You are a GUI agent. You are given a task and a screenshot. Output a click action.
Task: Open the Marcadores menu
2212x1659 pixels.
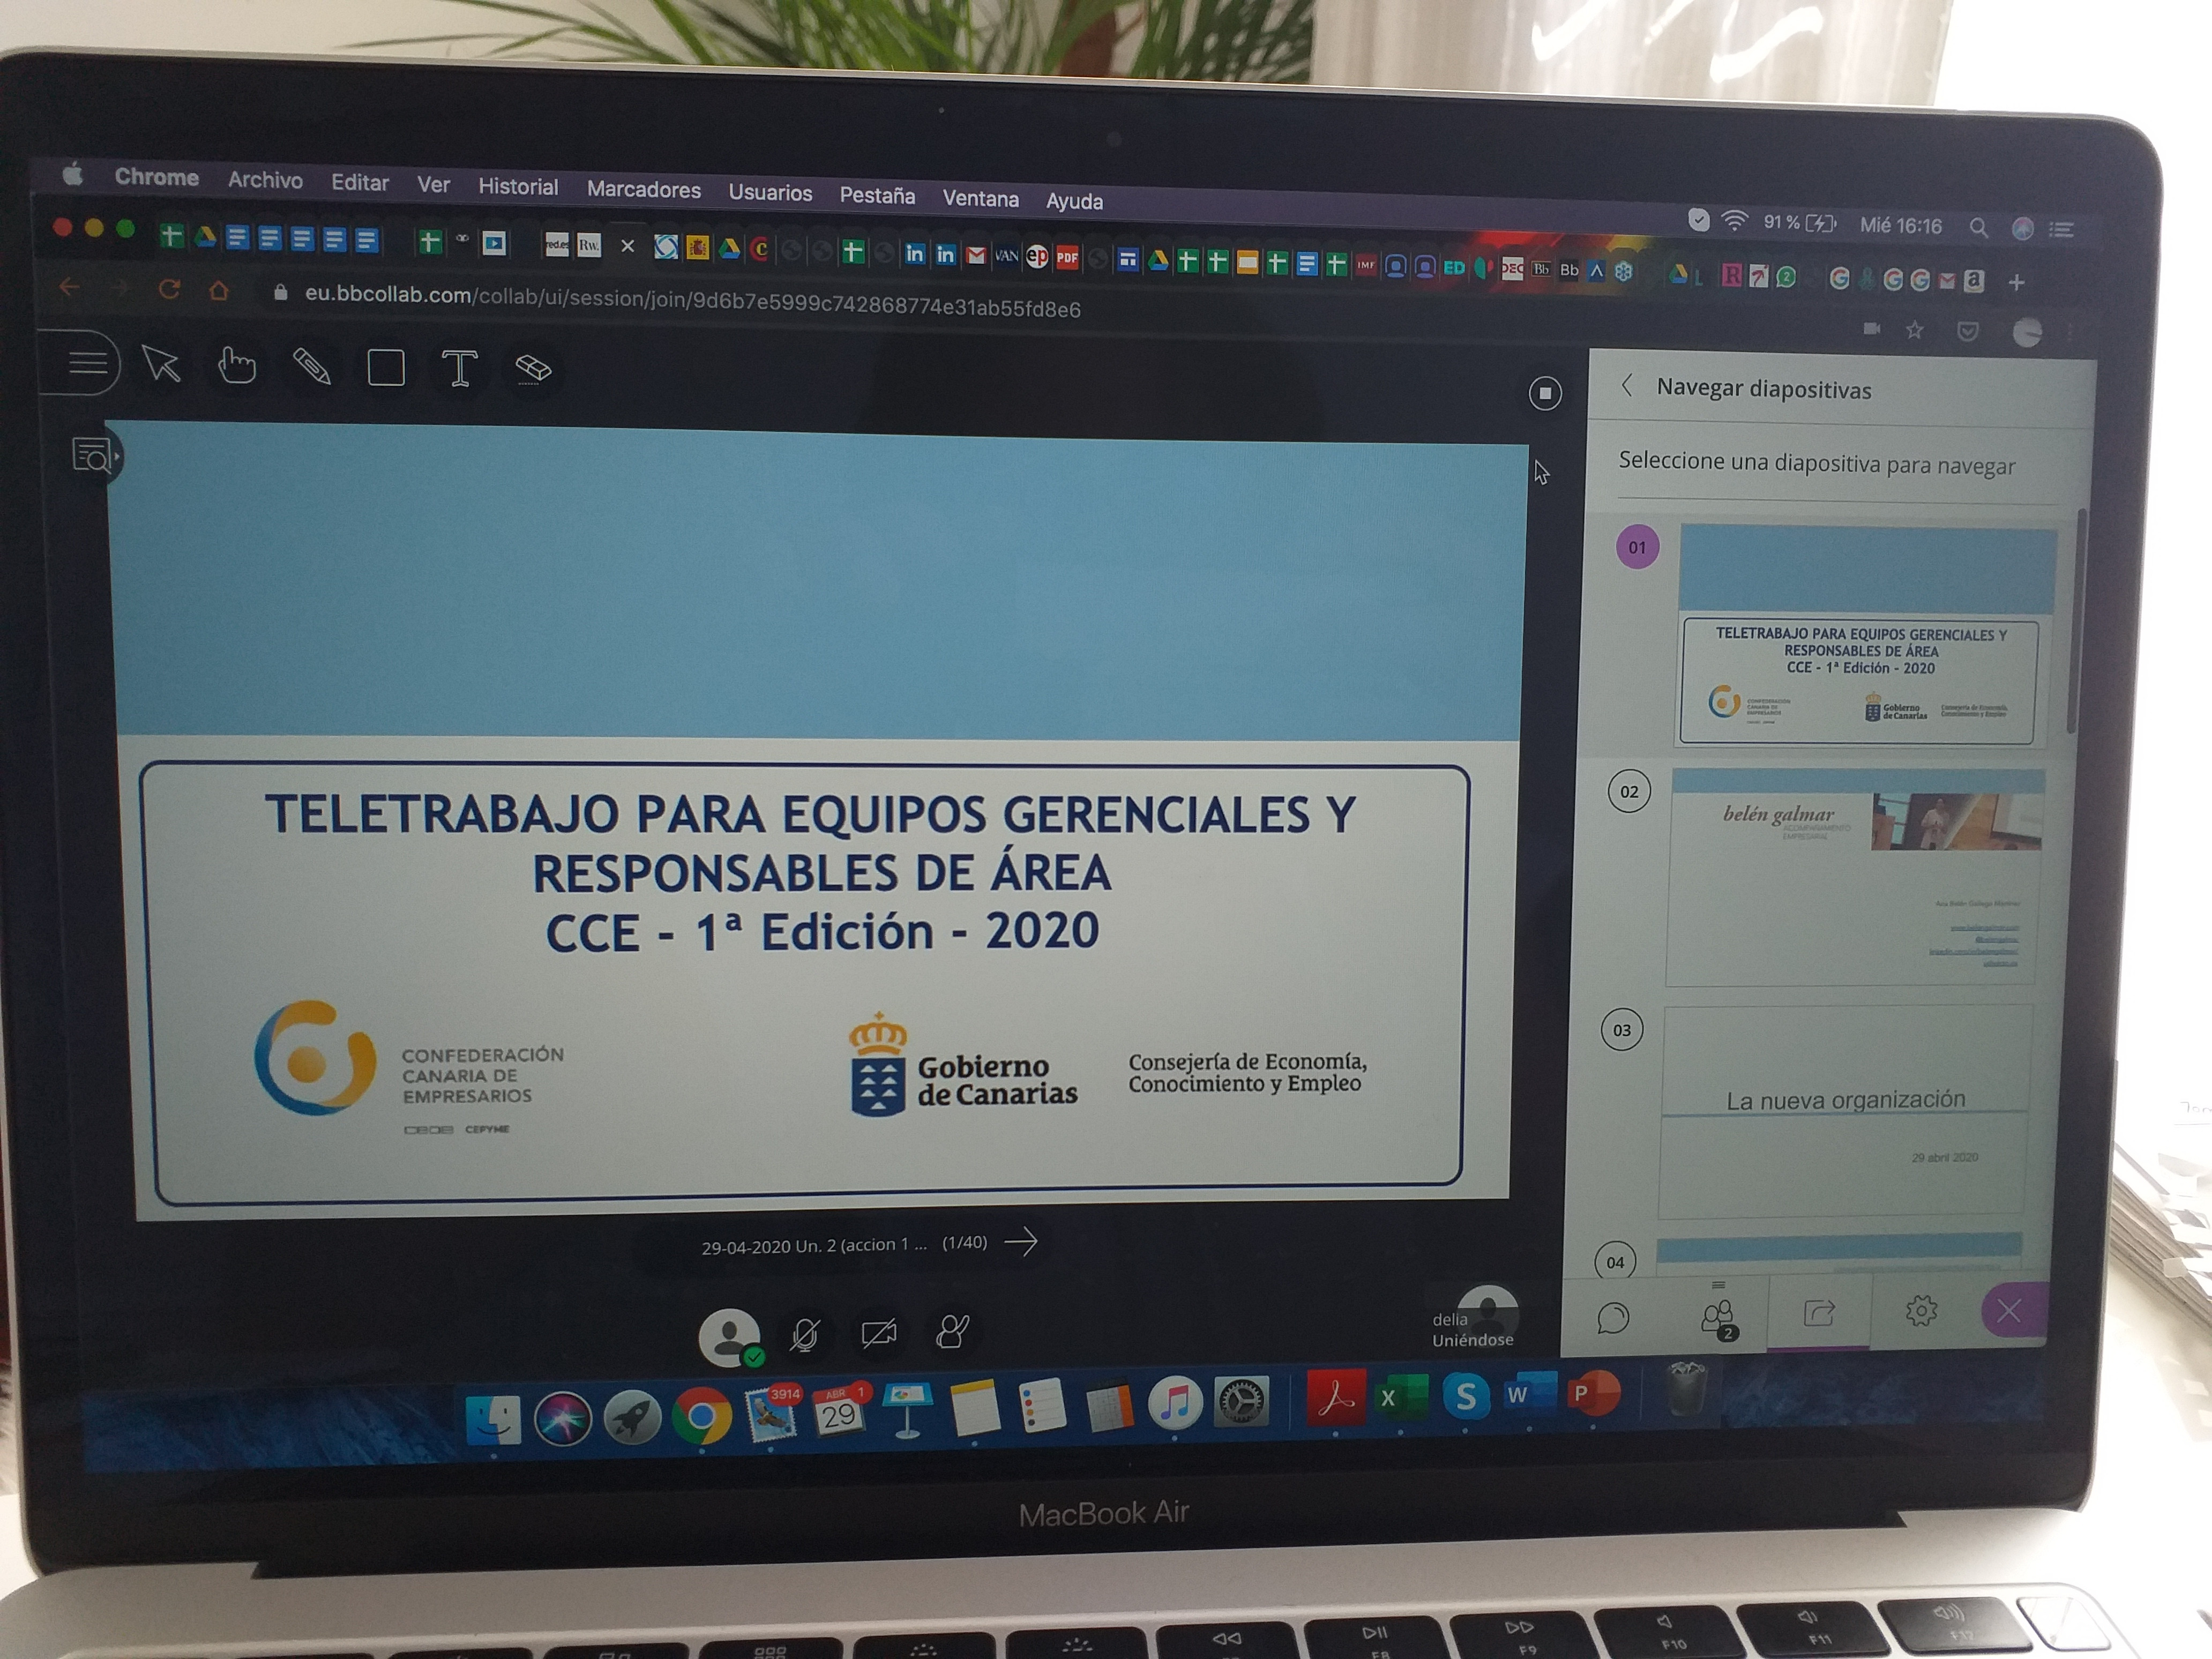coord(643,189)
